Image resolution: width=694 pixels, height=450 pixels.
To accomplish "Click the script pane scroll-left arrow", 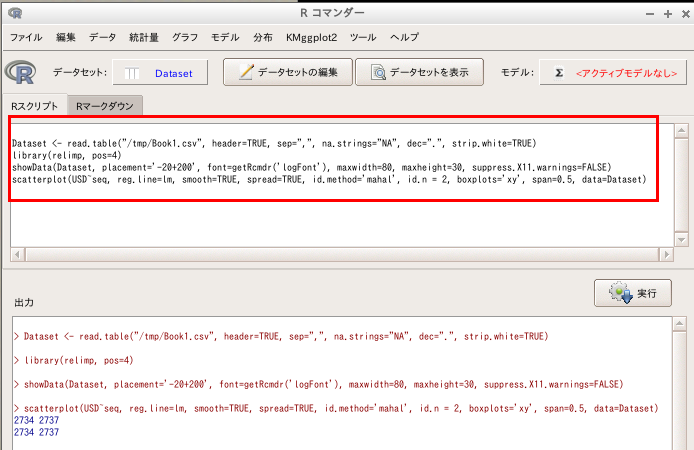I will click(17, 254).
